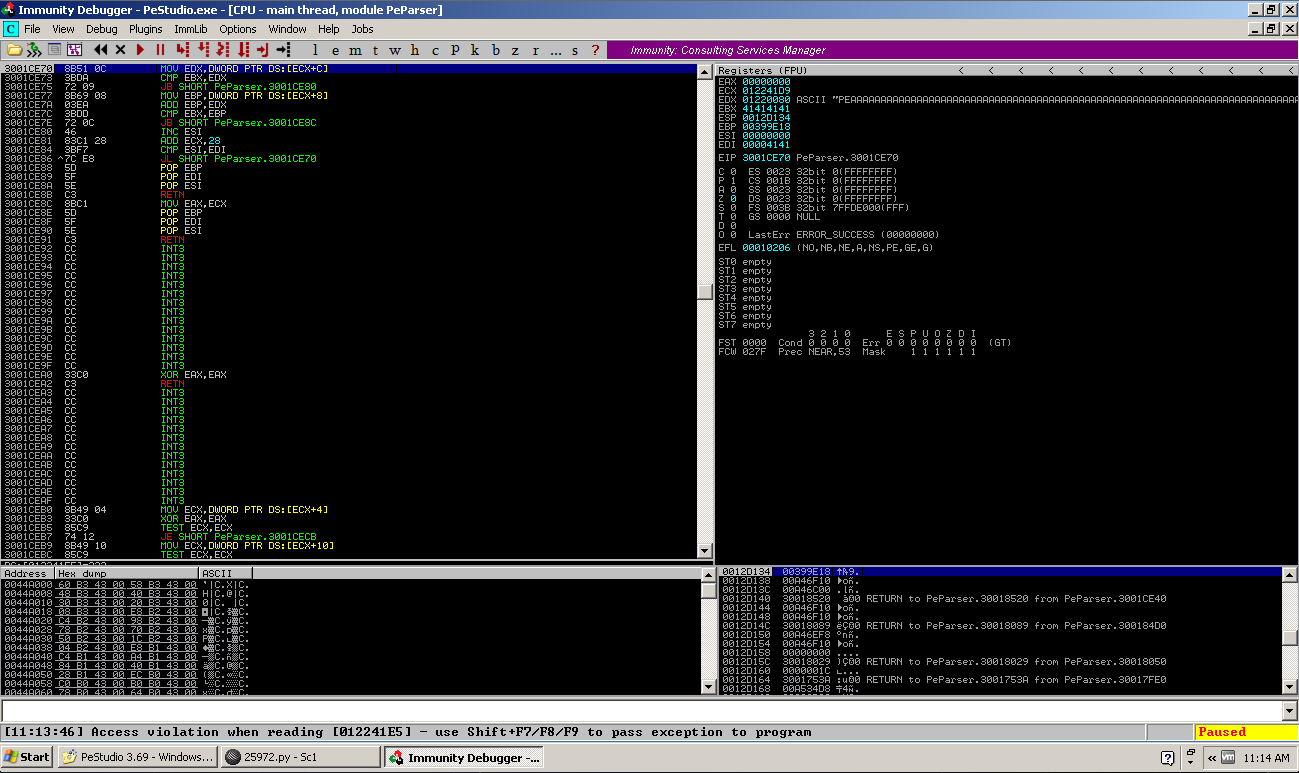Open the Options menu
The image size is (1299, 773).
pos(238,29)
